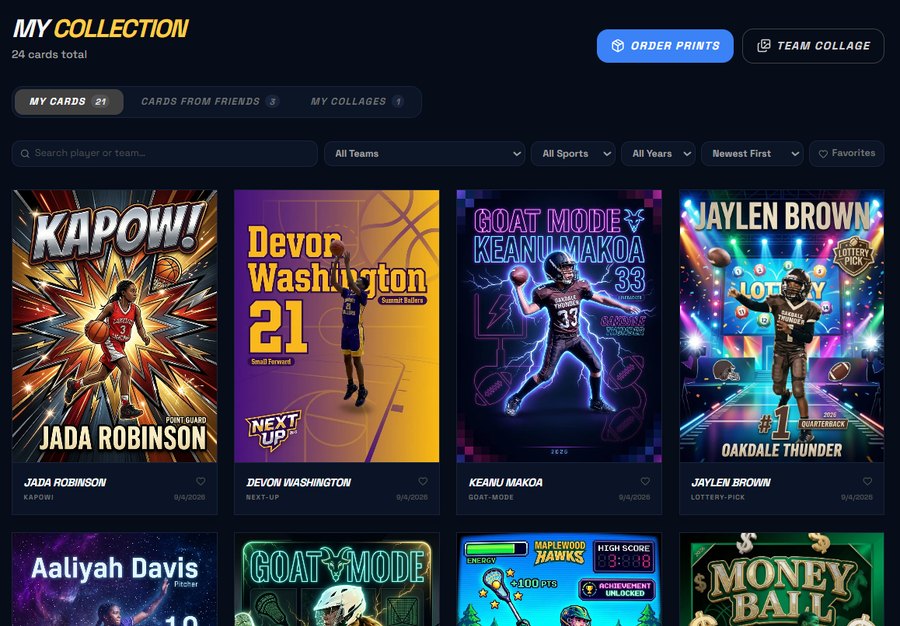Click the magnifier icon in search box
900x626 pixels.
pos(25,153)
